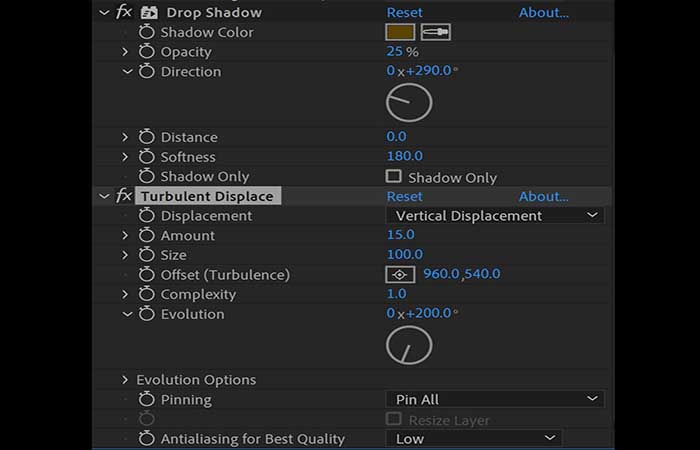Viewport: 700px width, 450px height.
Task: Enable the Opacity stopwatch
Action: tap(146, 52)
